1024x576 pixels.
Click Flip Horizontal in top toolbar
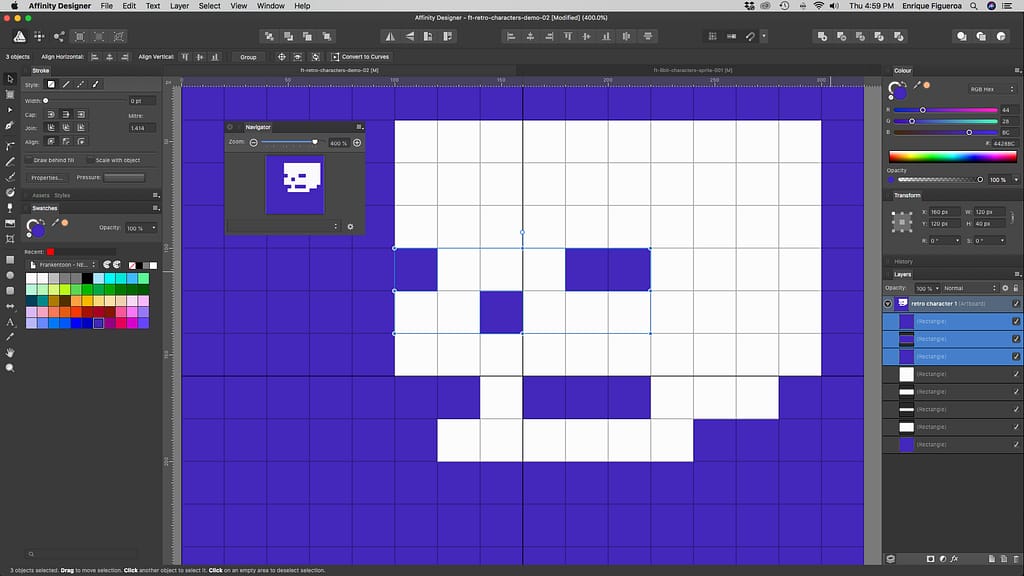[390, 37]
